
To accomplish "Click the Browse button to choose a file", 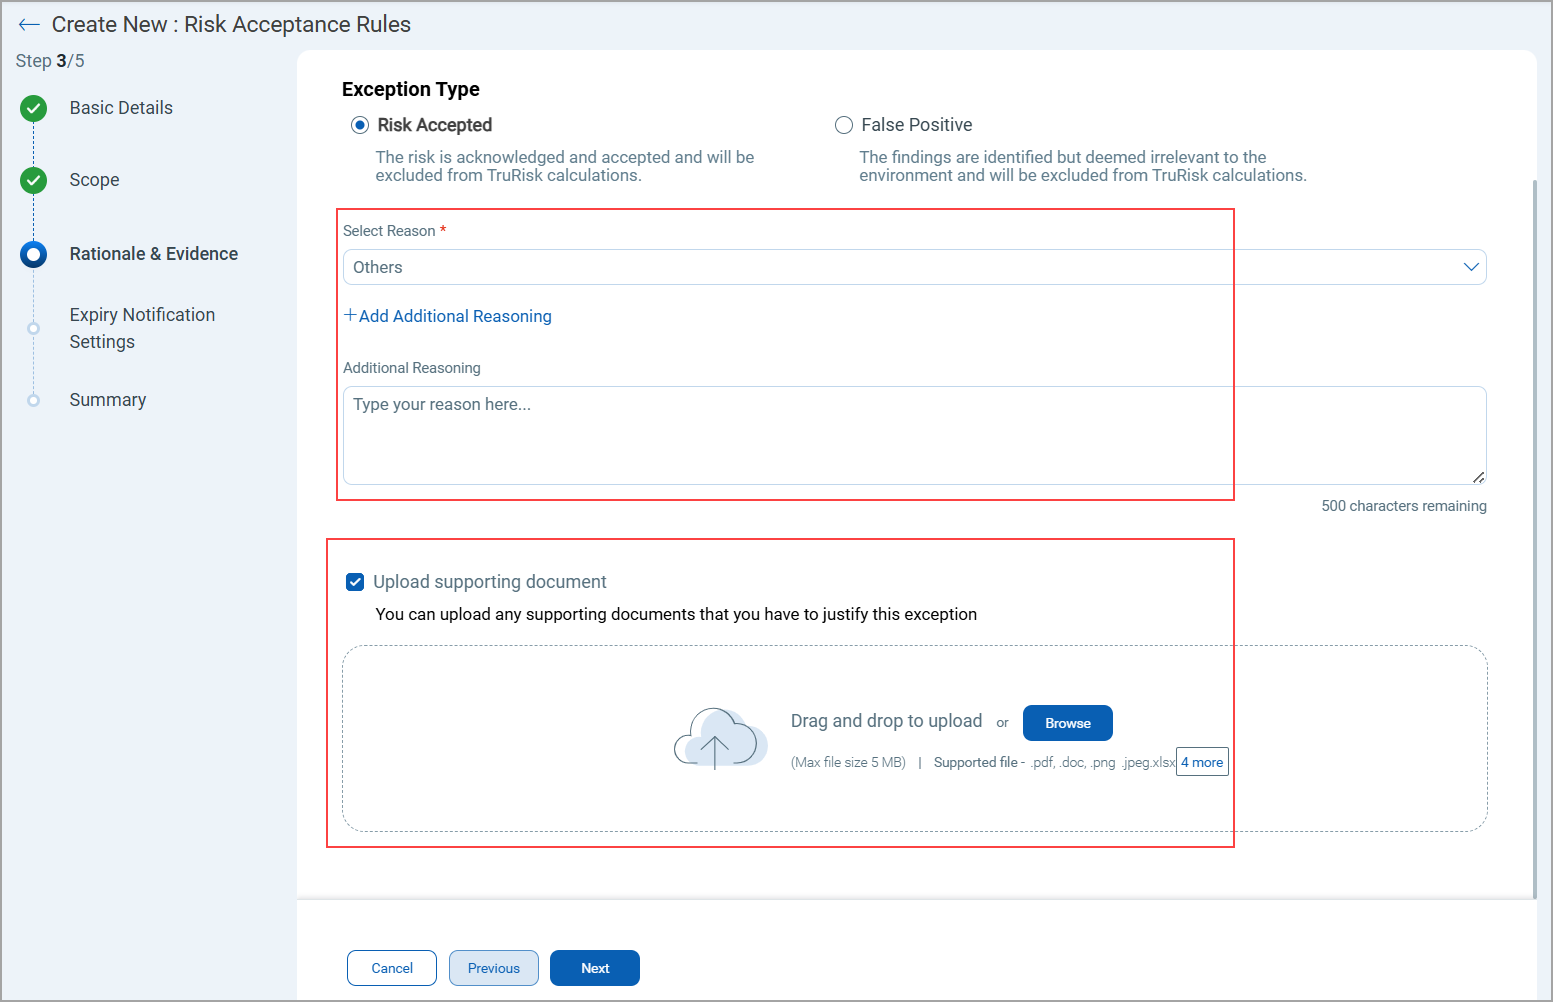I will click(1067, 722).
